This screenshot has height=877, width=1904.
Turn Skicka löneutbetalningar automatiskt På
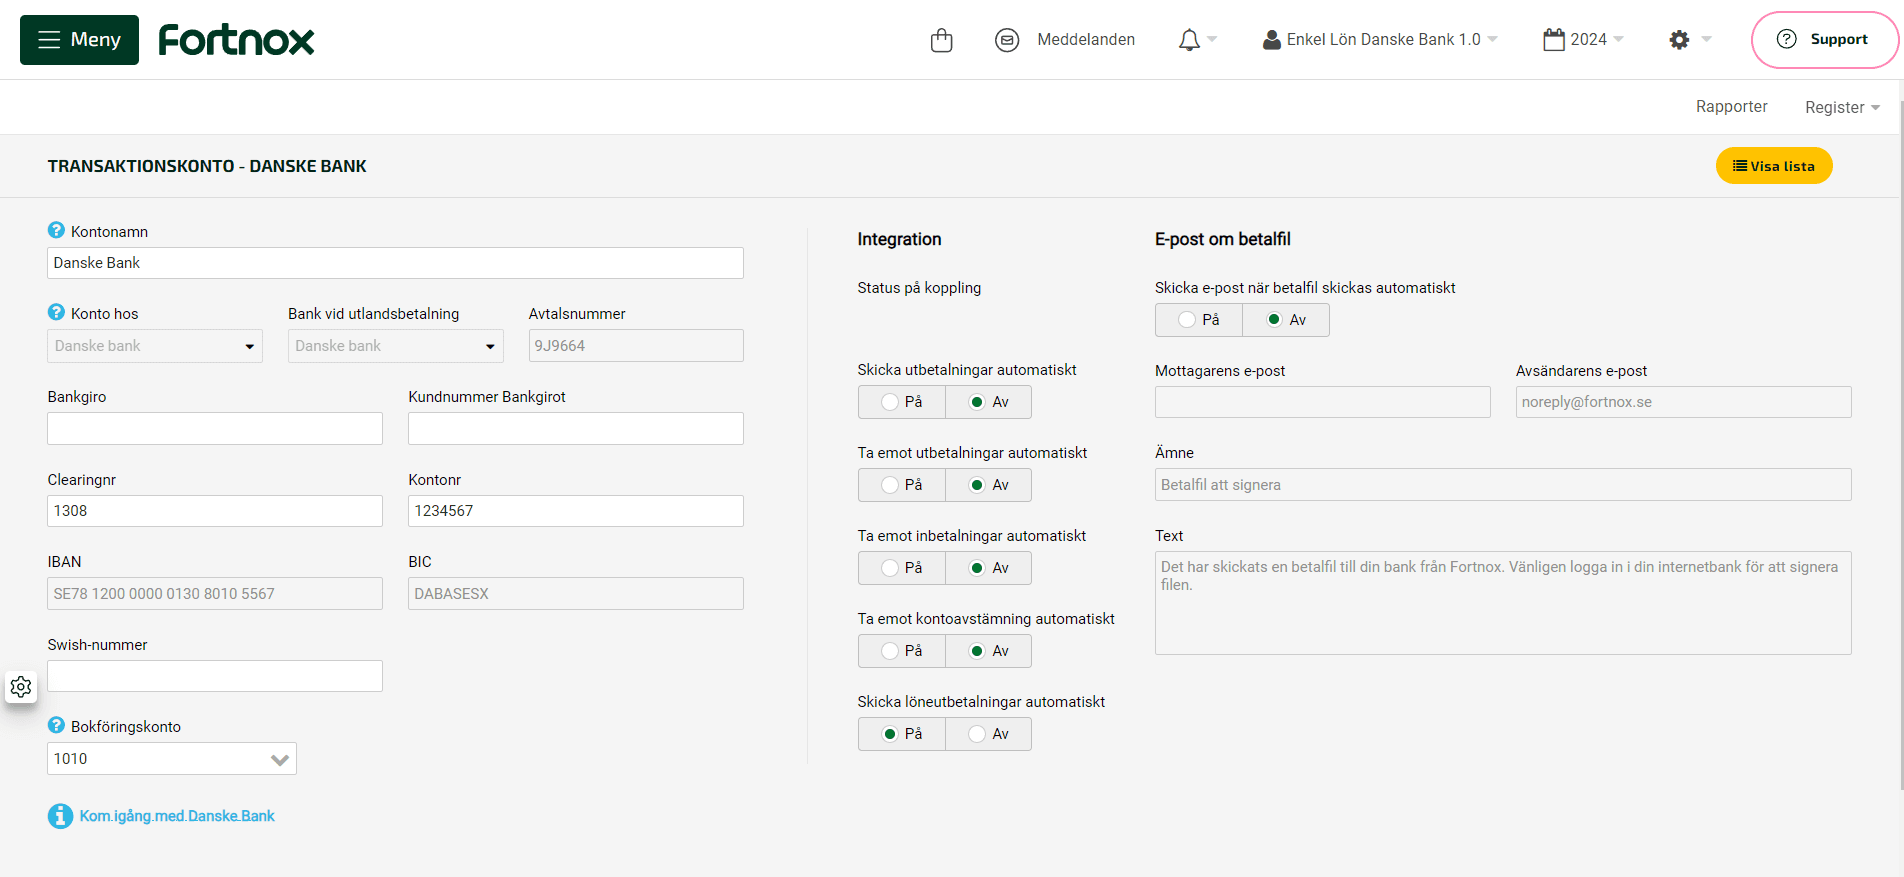(902, 734)
